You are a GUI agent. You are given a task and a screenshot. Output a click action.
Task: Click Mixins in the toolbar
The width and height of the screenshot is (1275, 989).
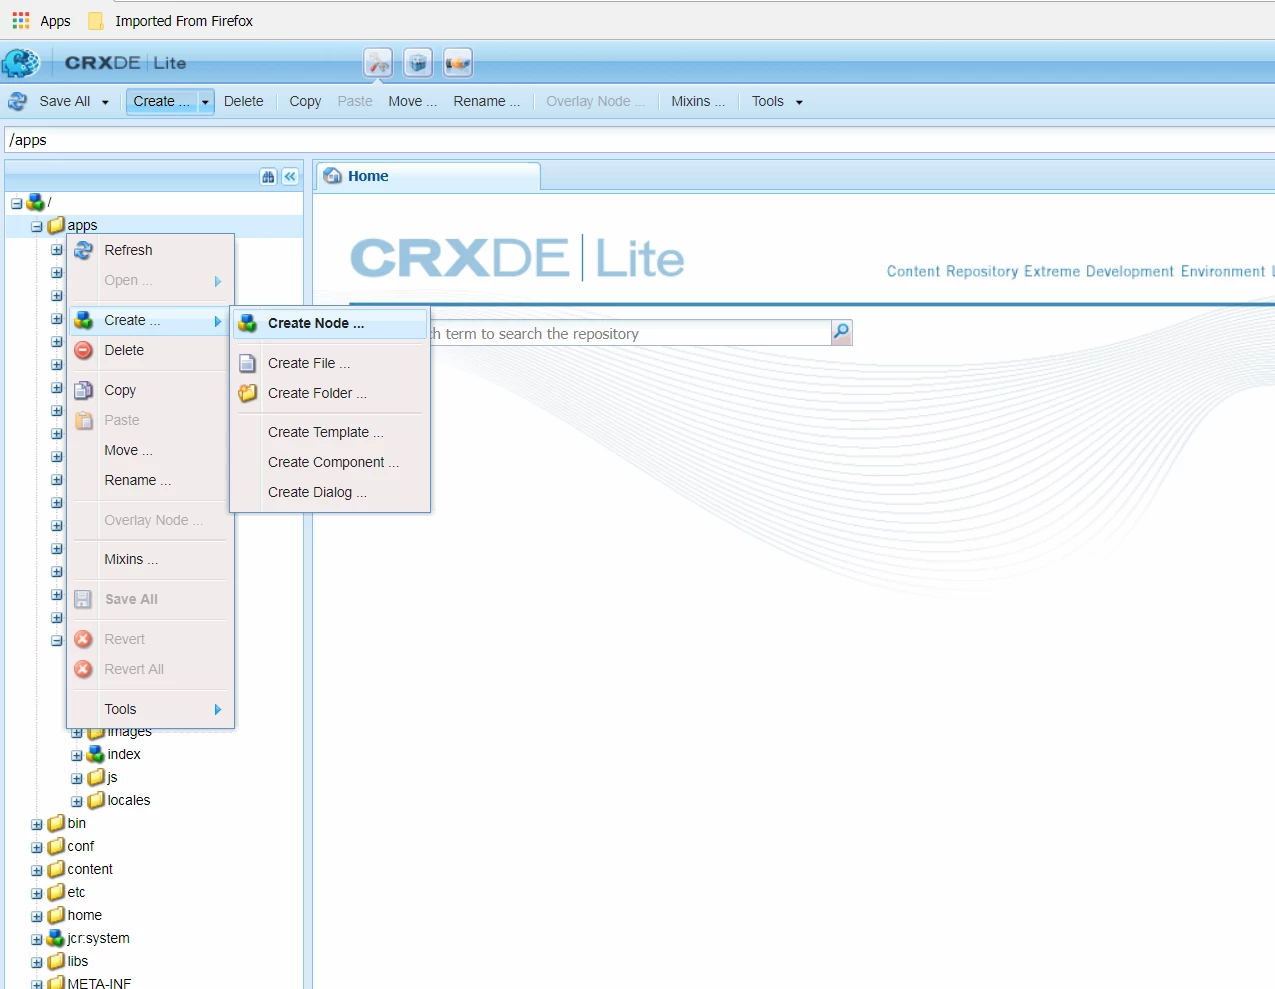[698, 101]
